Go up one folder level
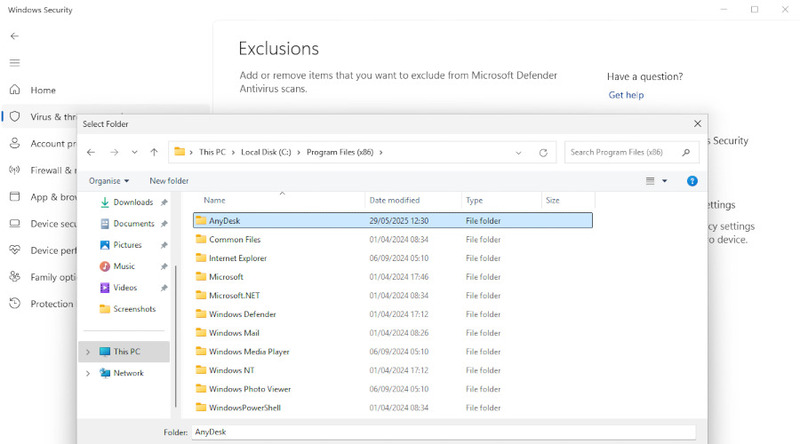This screenshot has height=444, width=800. (154, 152)
